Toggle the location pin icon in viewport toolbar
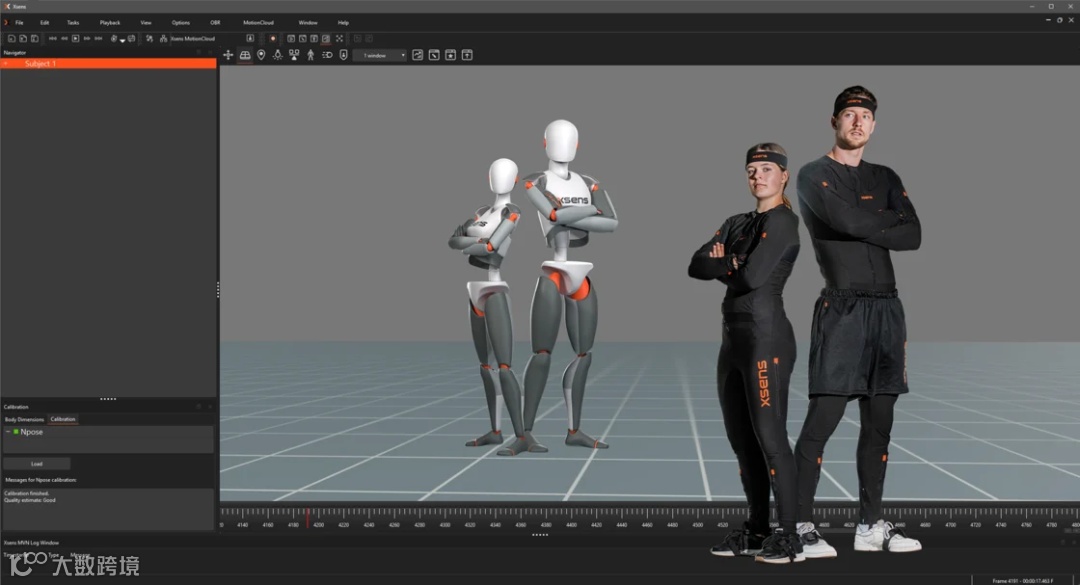 coord(261,55)
